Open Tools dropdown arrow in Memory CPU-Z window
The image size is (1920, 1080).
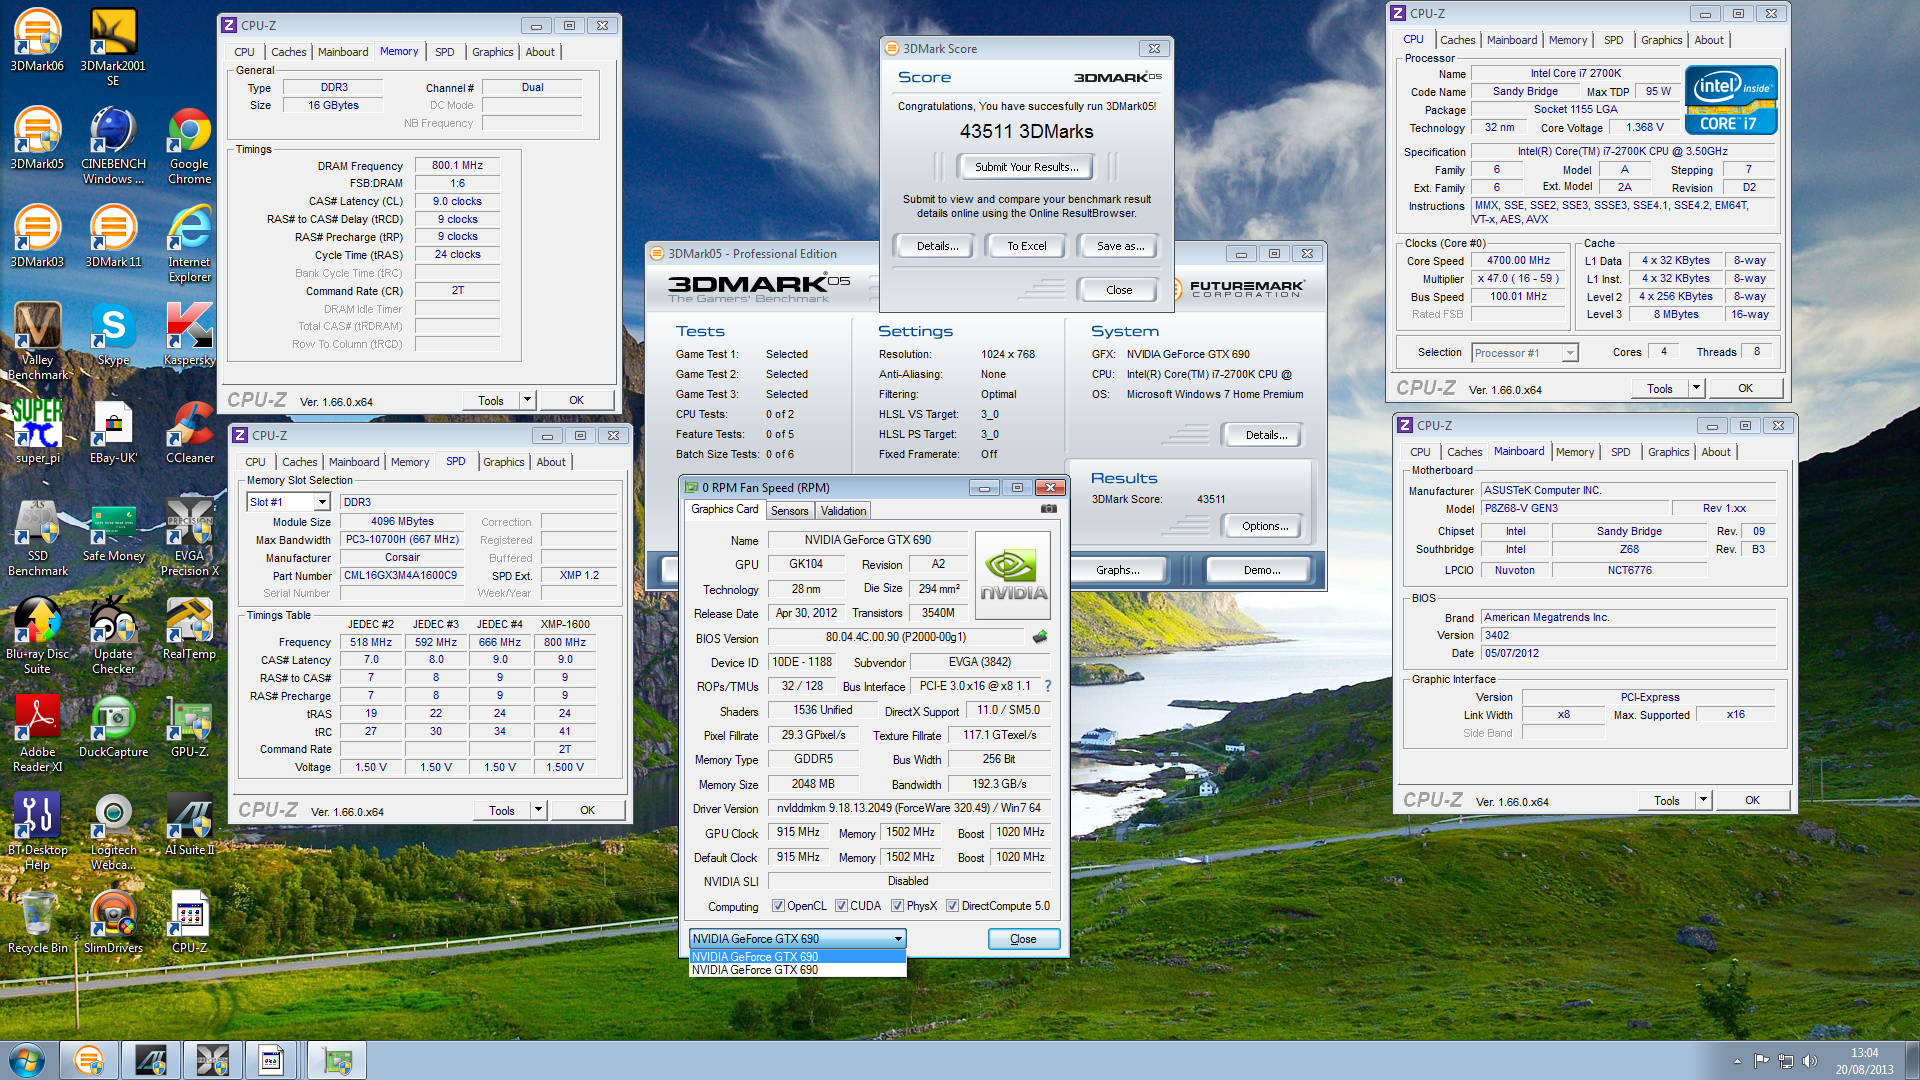point(527,400)
